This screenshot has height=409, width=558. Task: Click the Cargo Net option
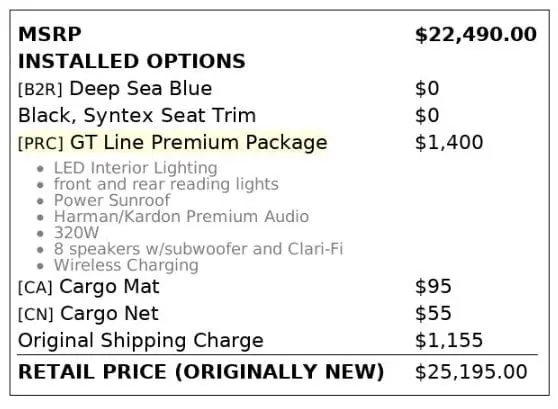tap(109, 314)
